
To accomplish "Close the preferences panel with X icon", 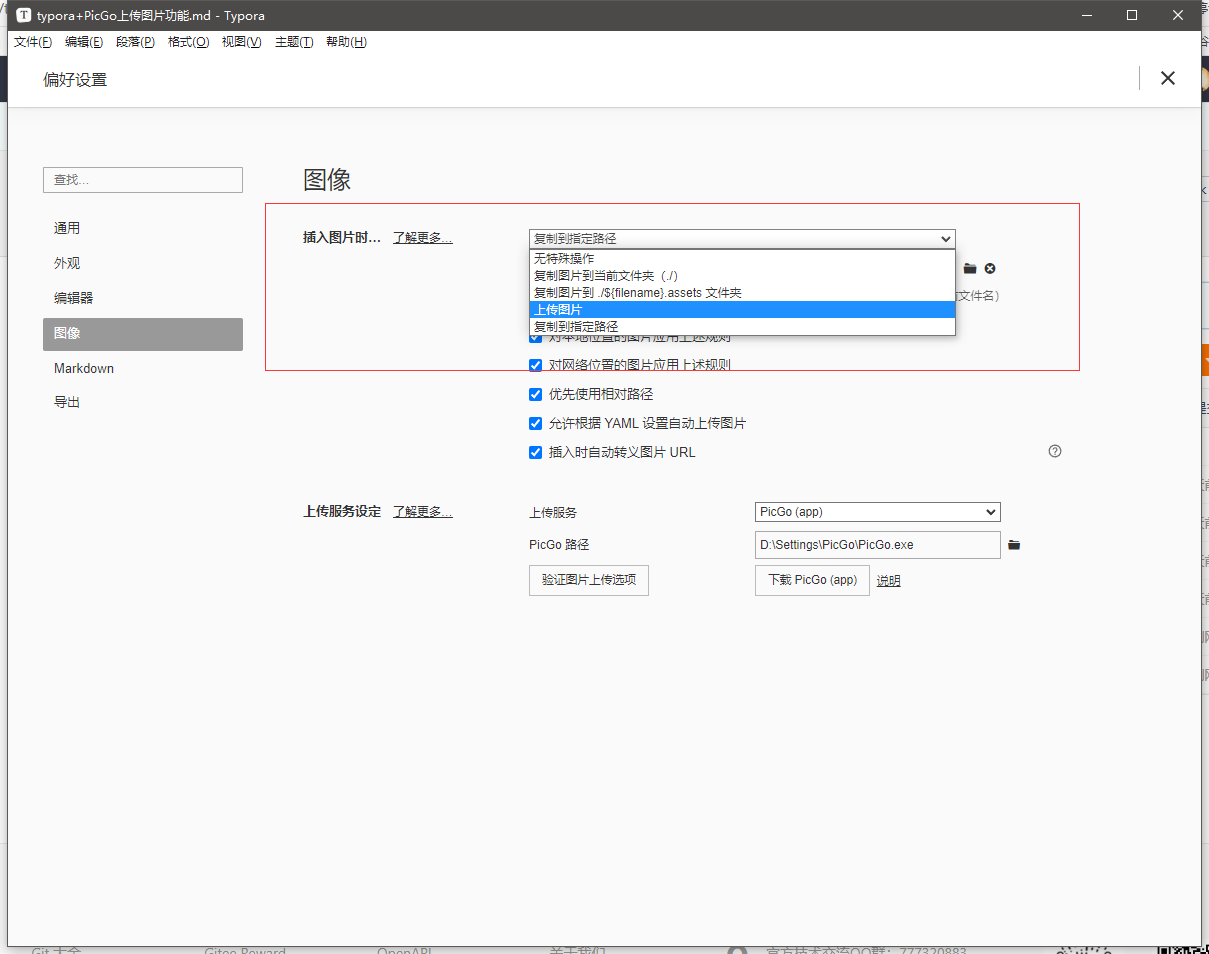I will 1167,78.
